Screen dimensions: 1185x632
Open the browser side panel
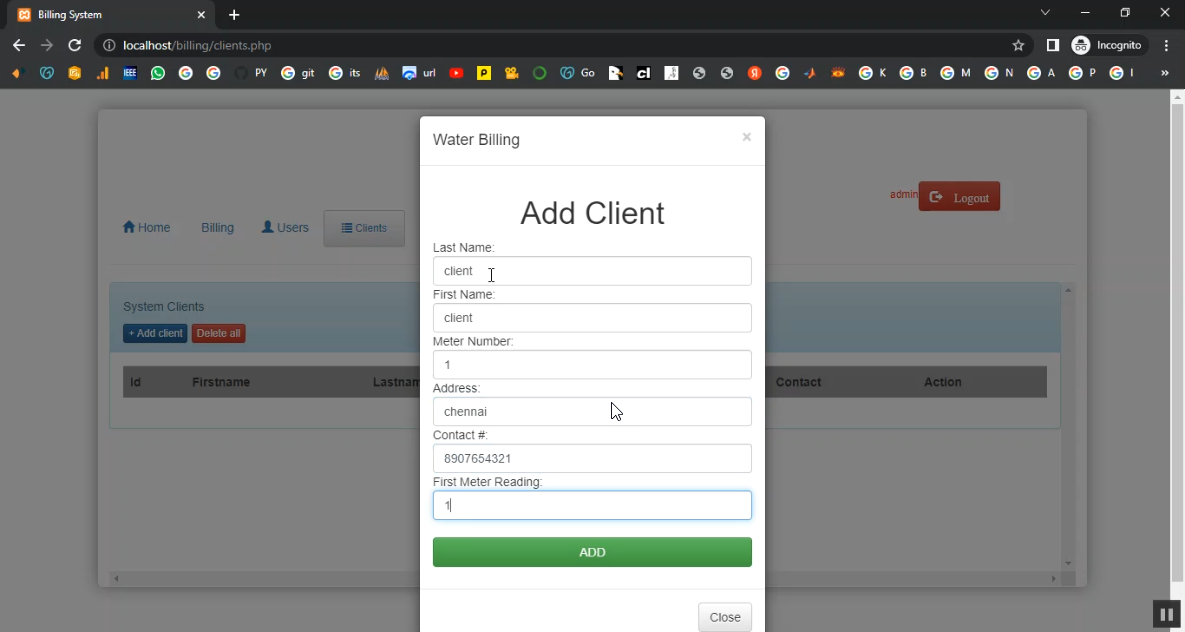(1052, 45)
